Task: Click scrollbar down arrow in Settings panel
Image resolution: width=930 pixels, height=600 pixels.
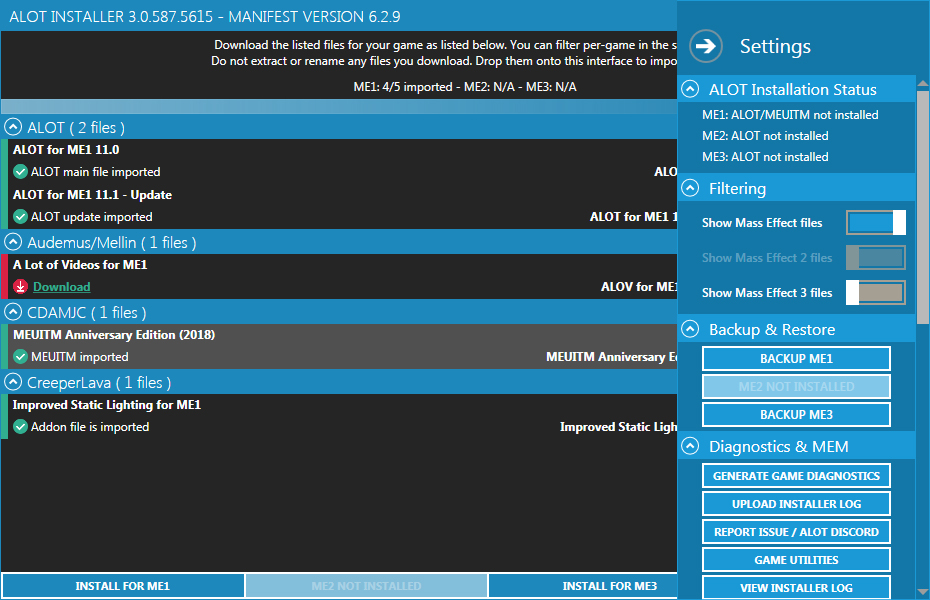Action: coord(923,592)
